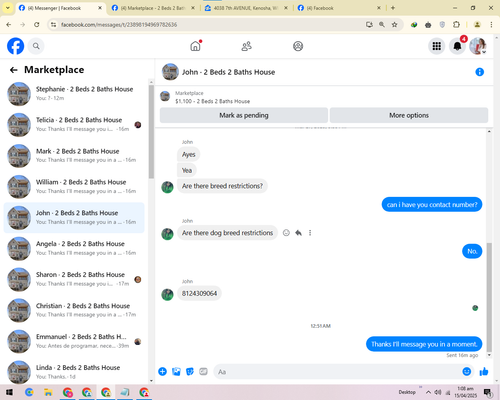Choose a GIF with the GIF icon
Screen dimensions: 500x400
tap(203, 371)
